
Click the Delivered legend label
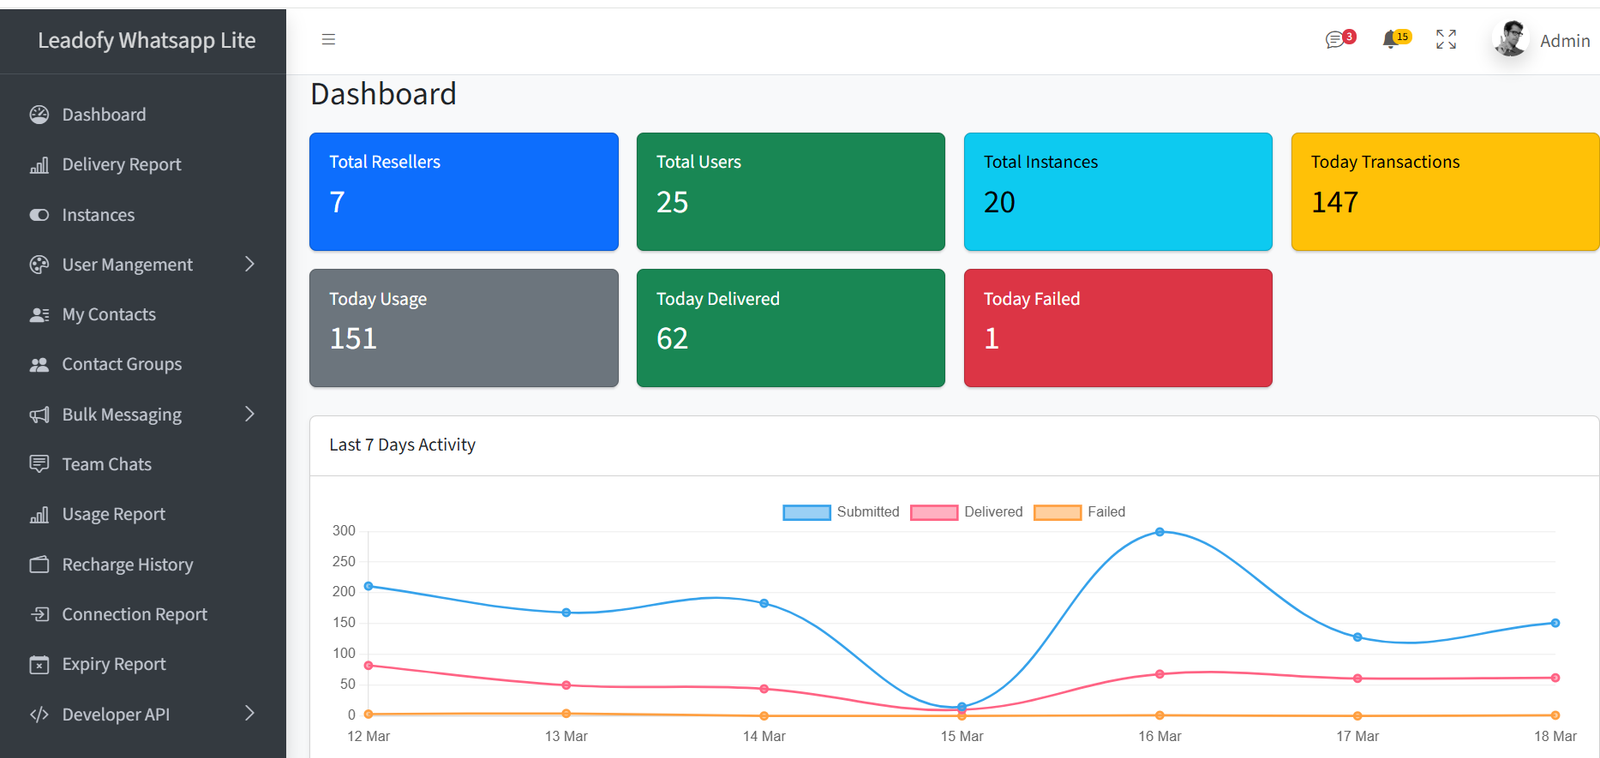993,512
